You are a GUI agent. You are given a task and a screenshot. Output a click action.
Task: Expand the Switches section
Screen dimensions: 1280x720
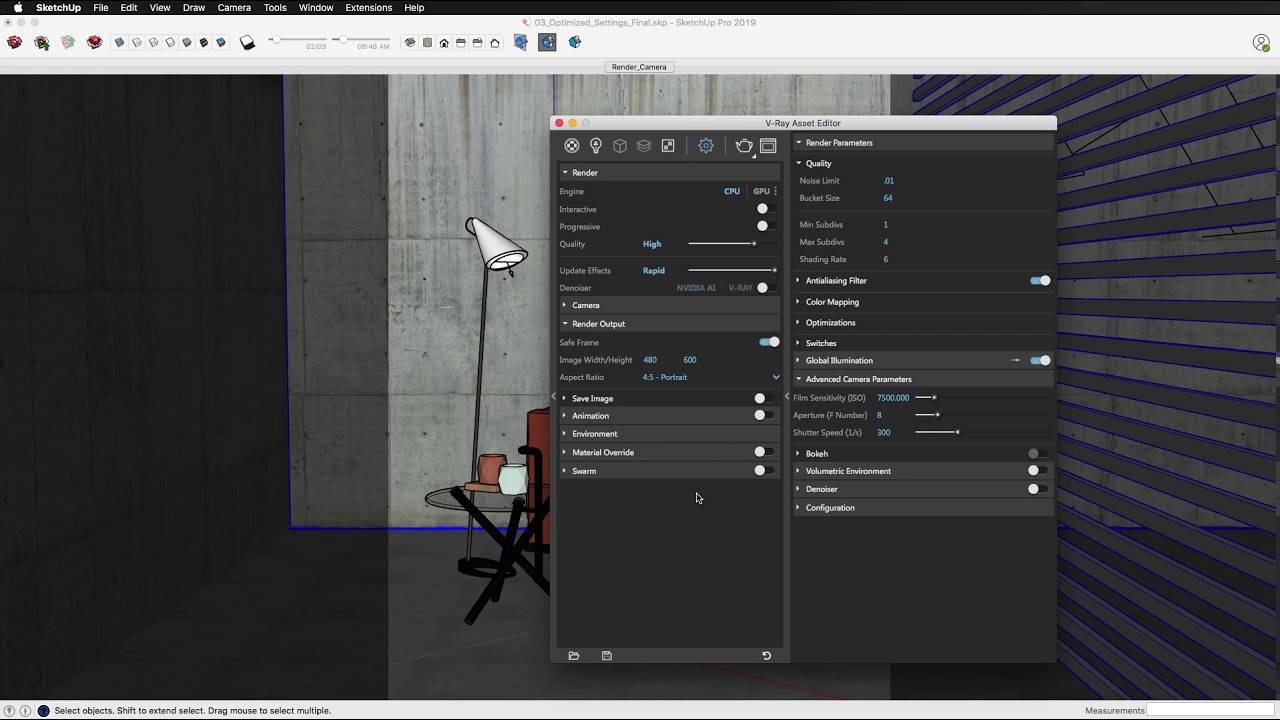(923, 343)
